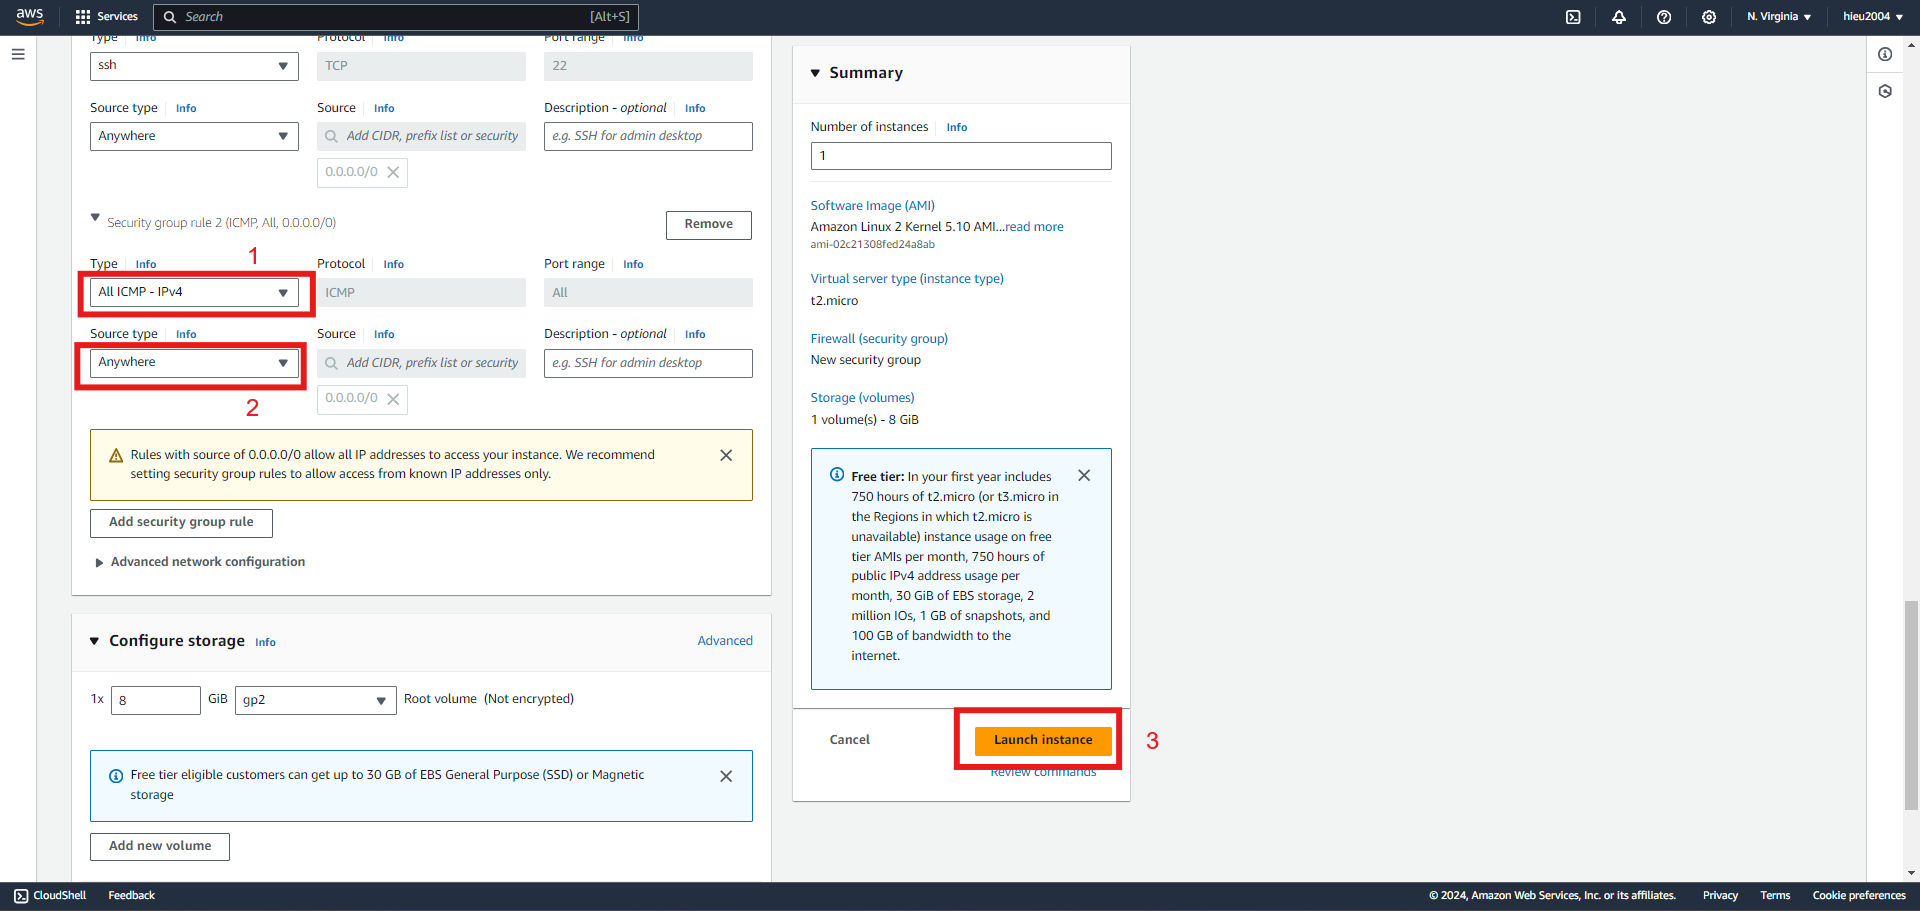Launch CloudShell from top bar icon
Viewport: 1920px width, 911px height.
[1573, 17]
